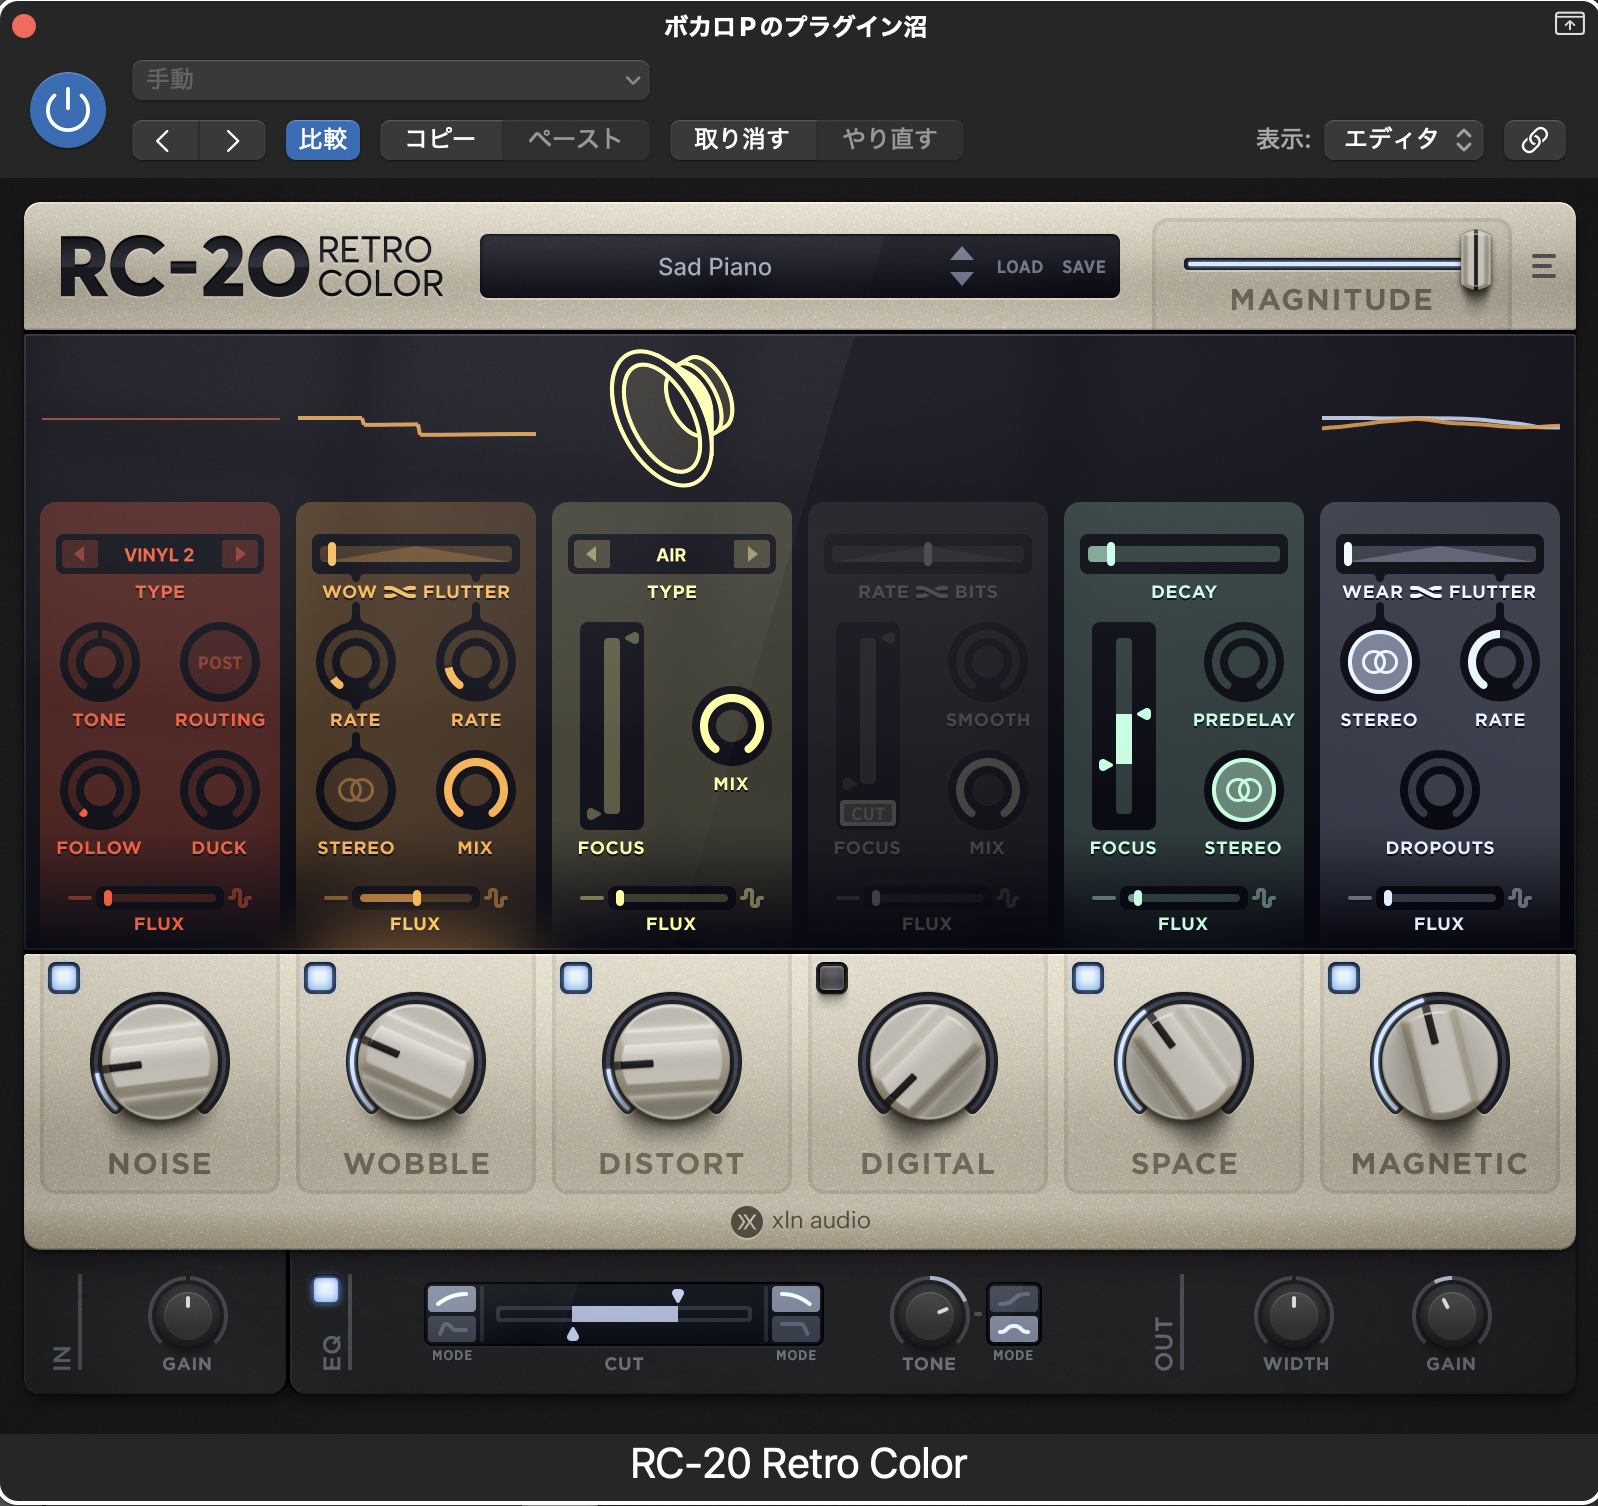Click the MAGNITUDE slider handle
This screenshot has height=1506, width=1598.
[1476, 260]
